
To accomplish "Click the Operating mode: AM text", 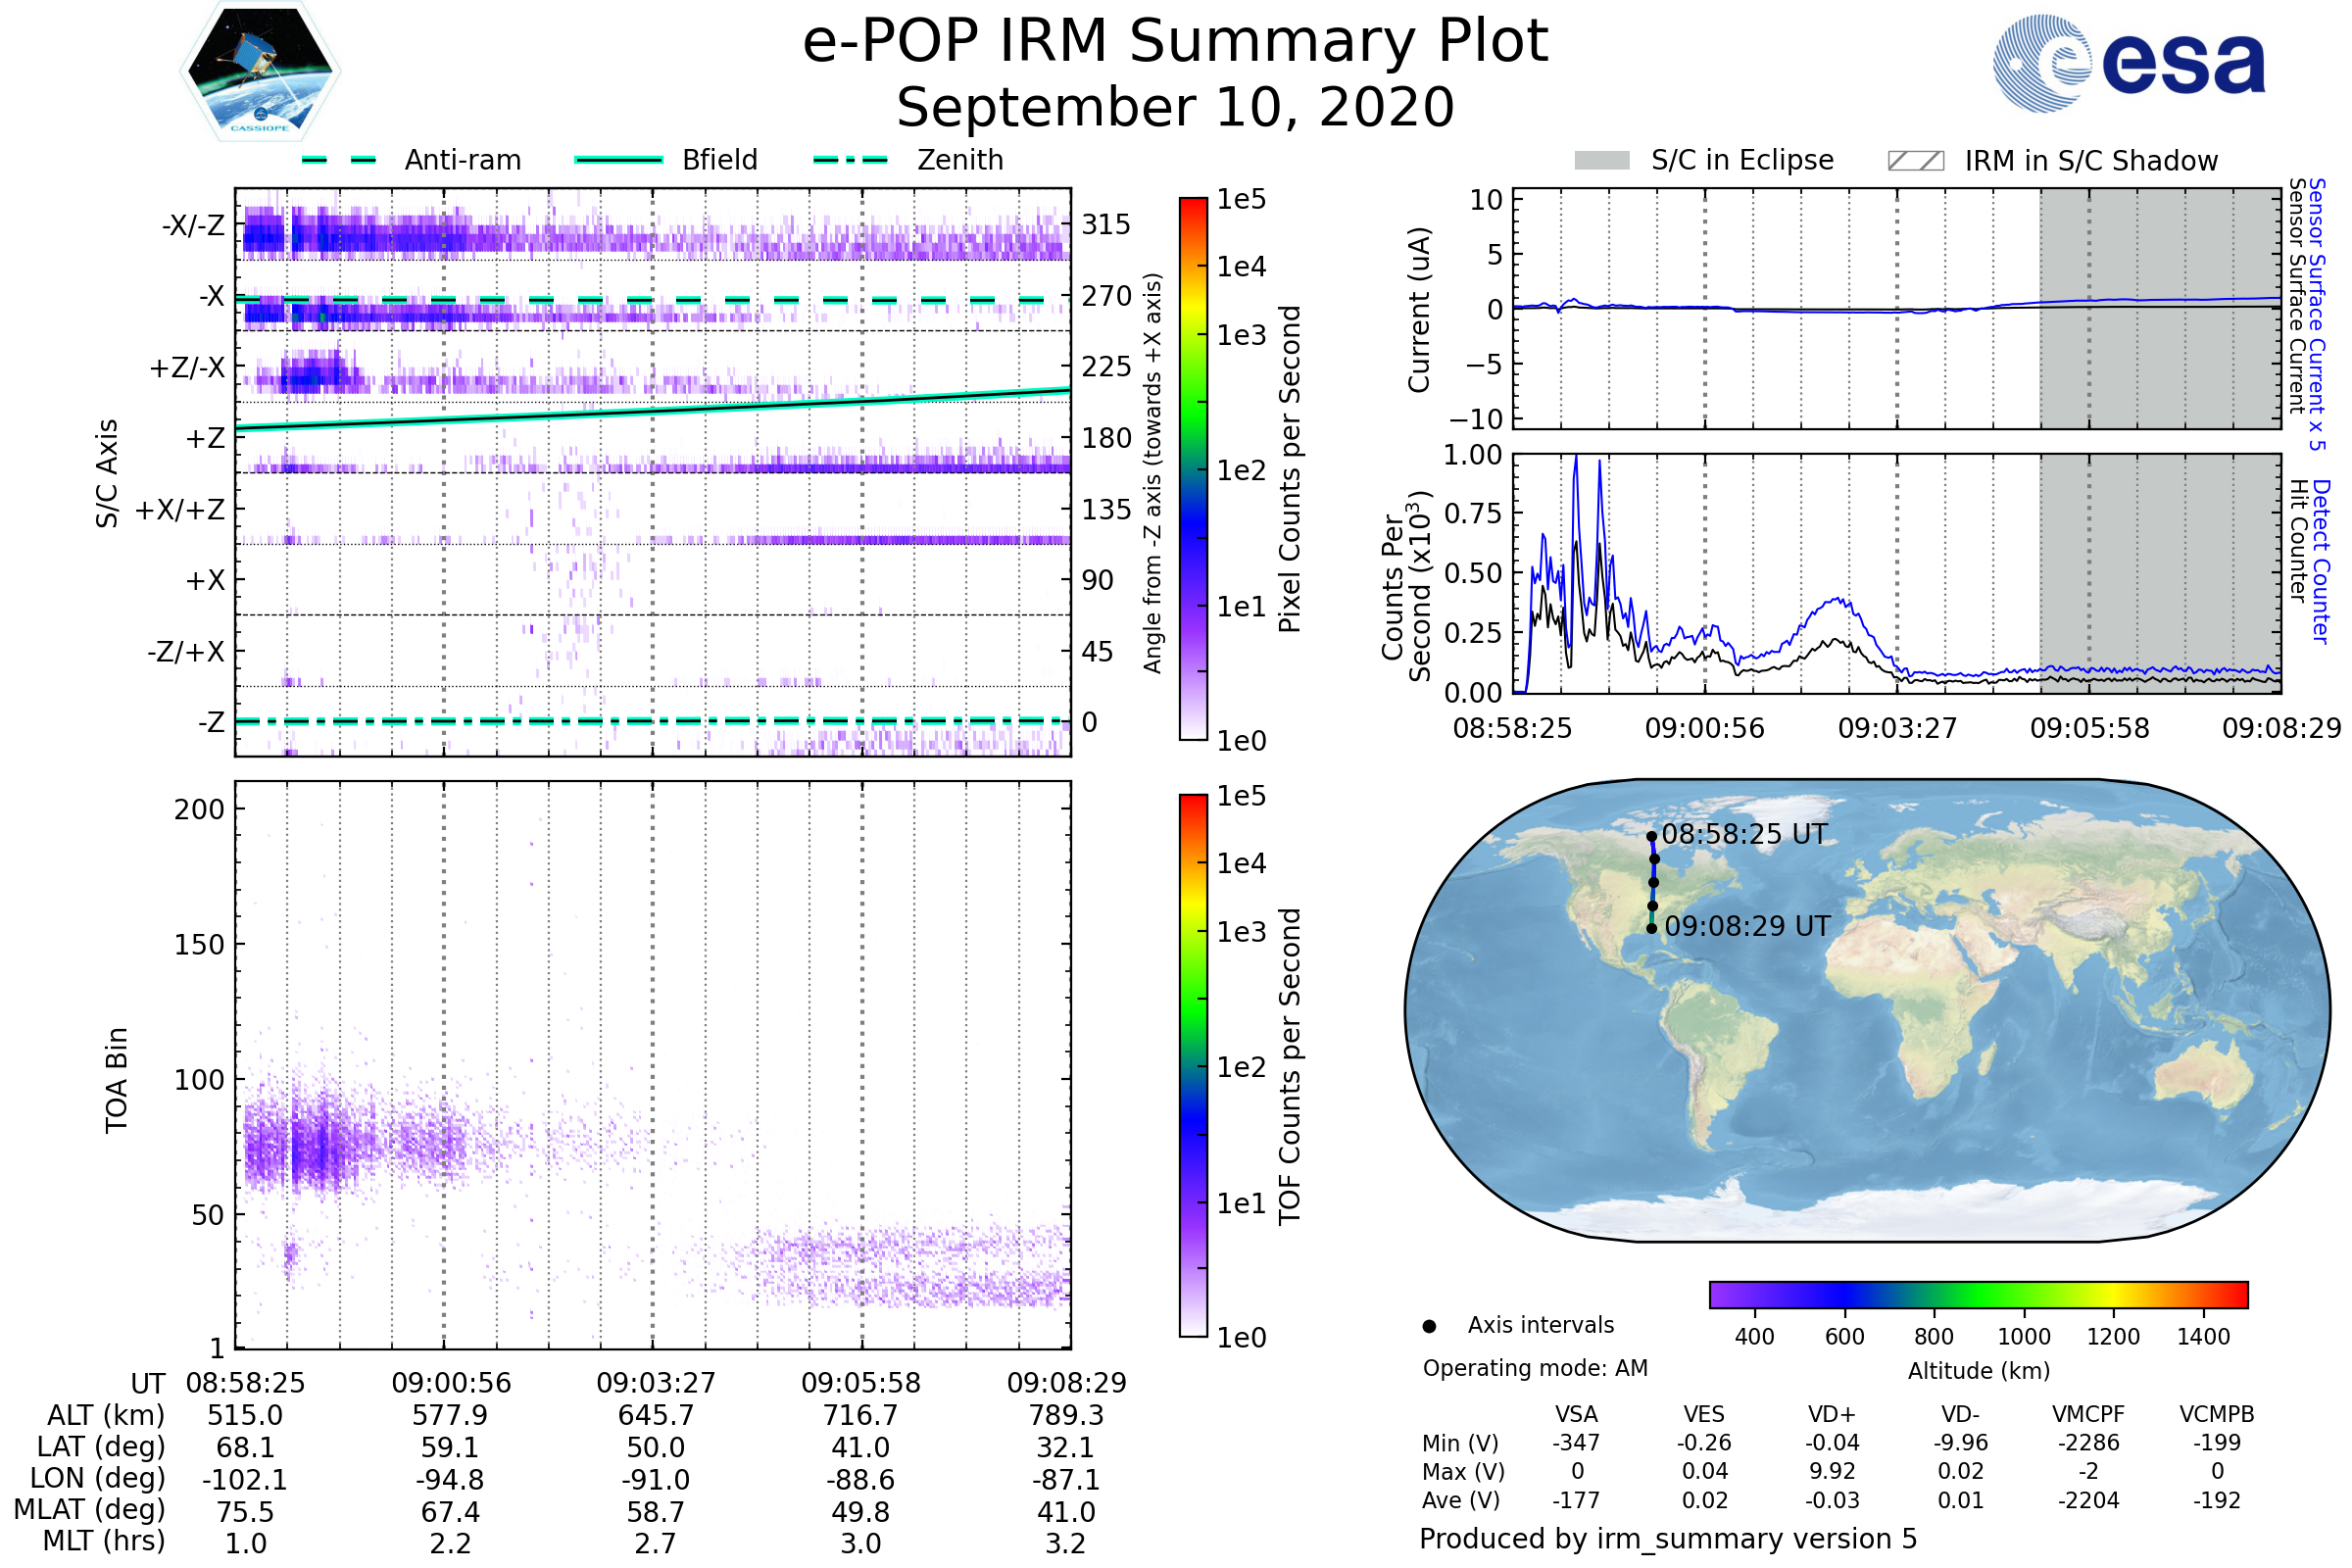I will 1535,1369.
